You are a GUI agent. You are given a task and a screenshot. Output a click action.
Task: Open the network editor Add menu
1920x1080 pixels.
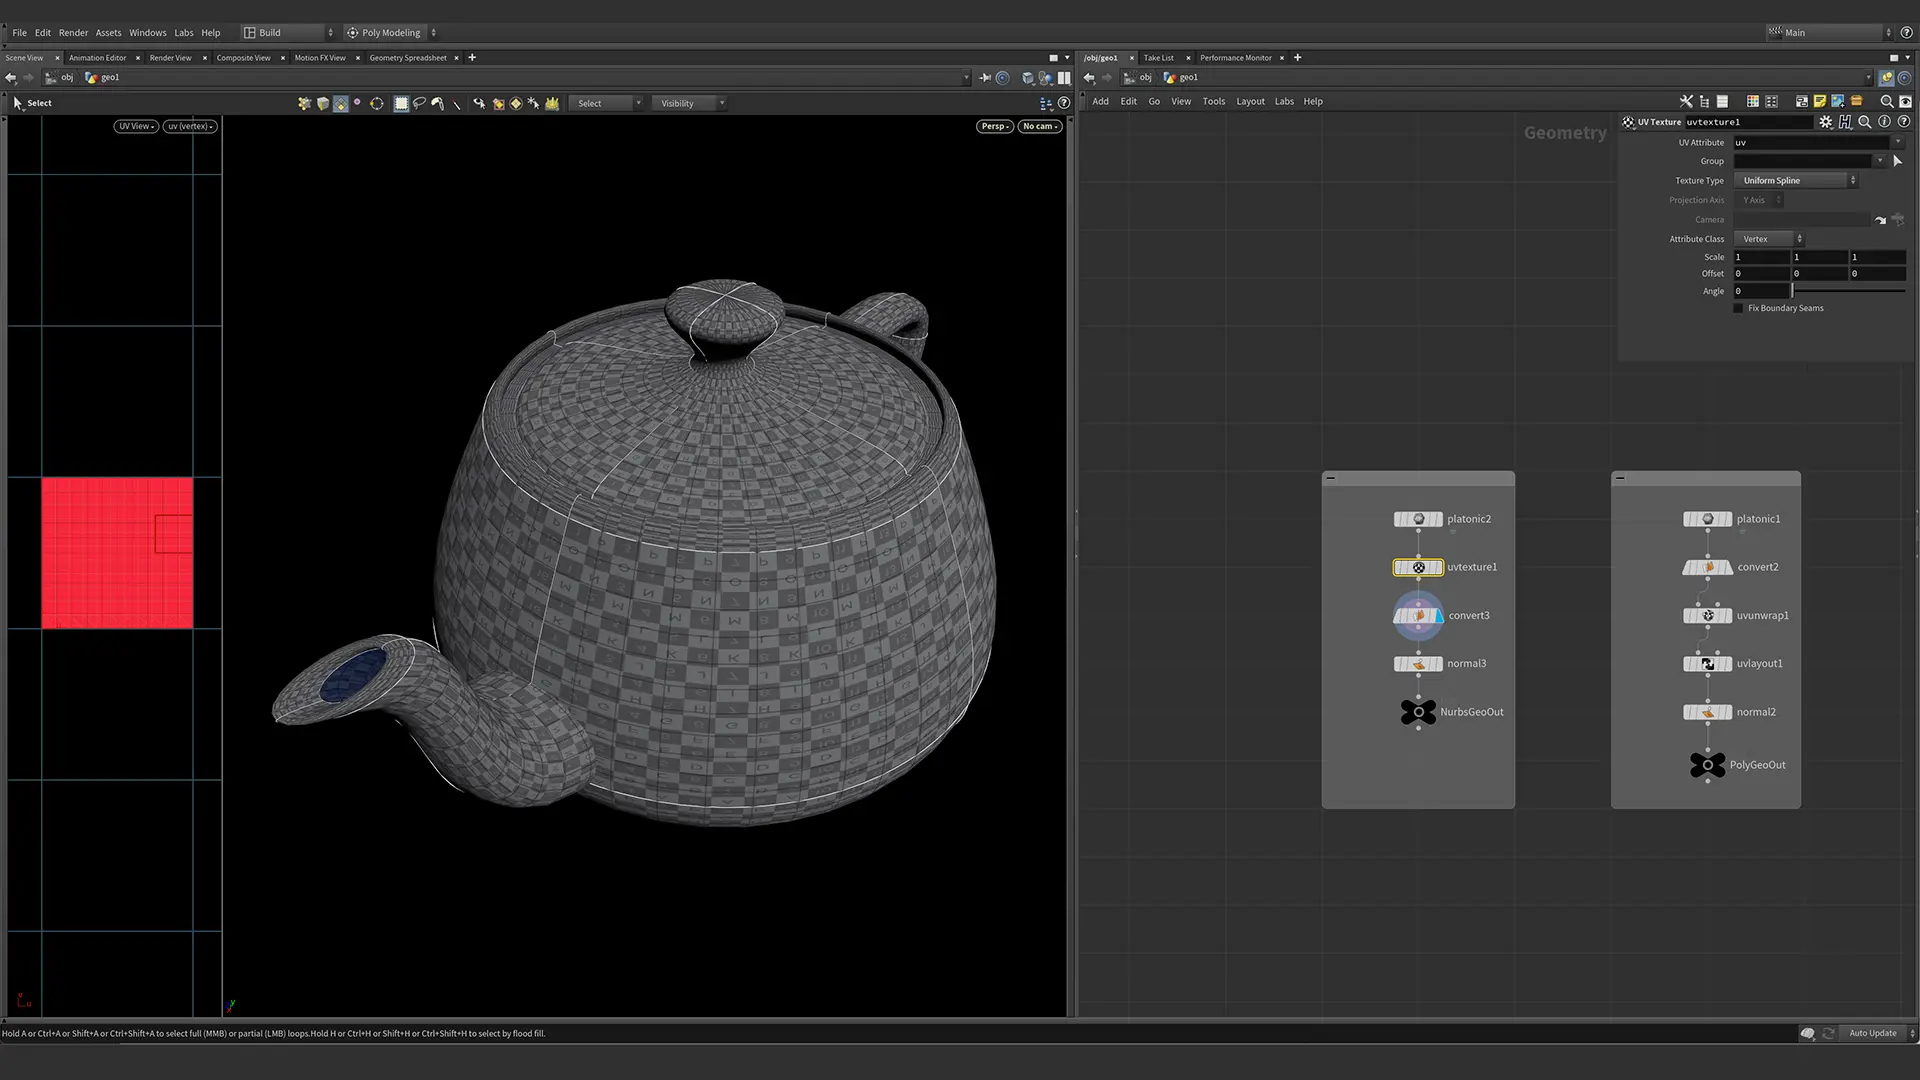[1100, 101]
